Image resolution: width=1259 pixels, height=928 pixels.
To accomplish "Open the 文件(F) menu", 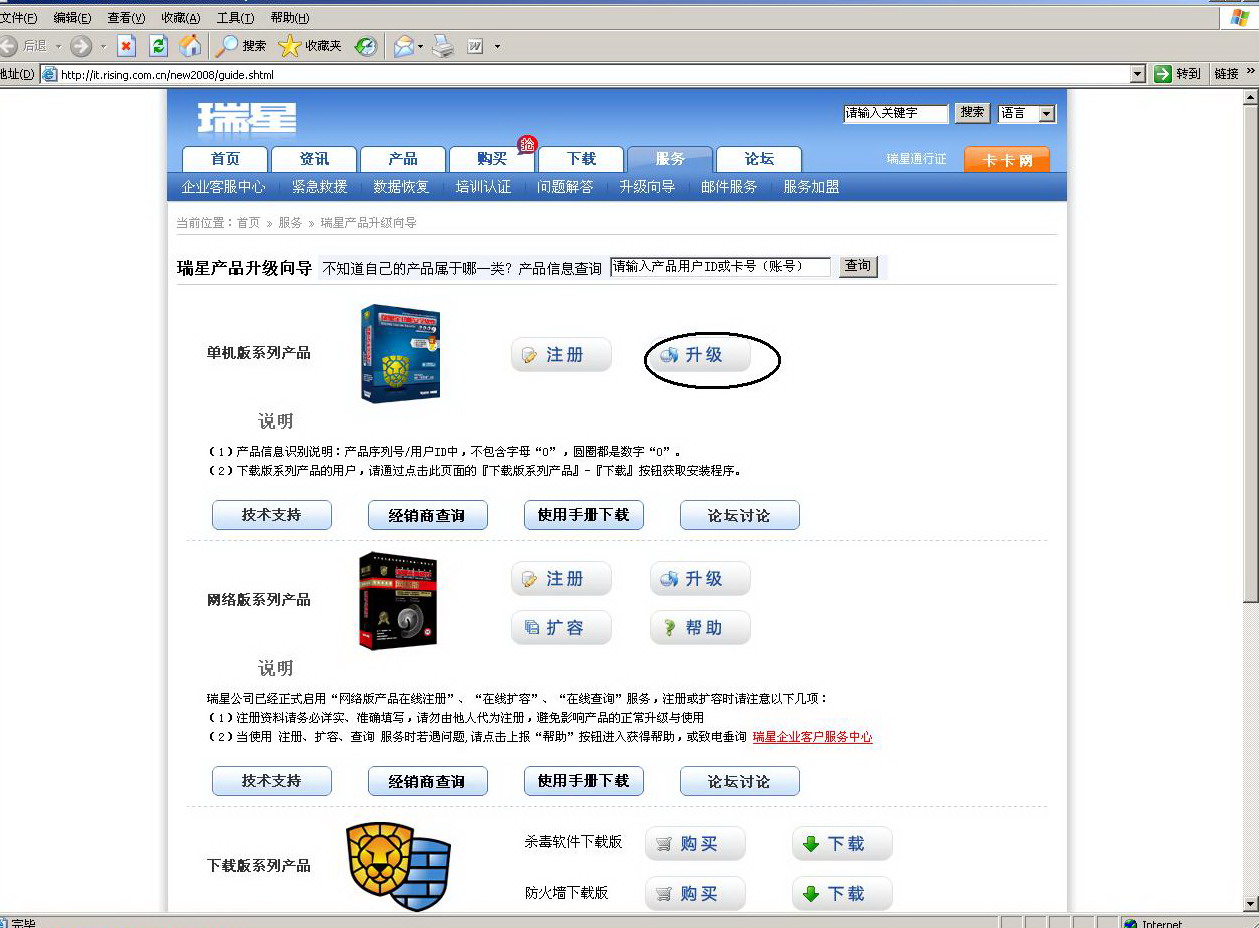I will pyautogui.click(x=19, y=18).
